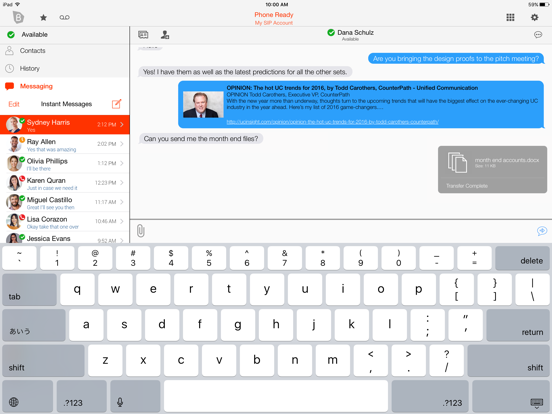Viewport: 552px width, 414px height.
Task: Open the History section
Action: point(64,68)
